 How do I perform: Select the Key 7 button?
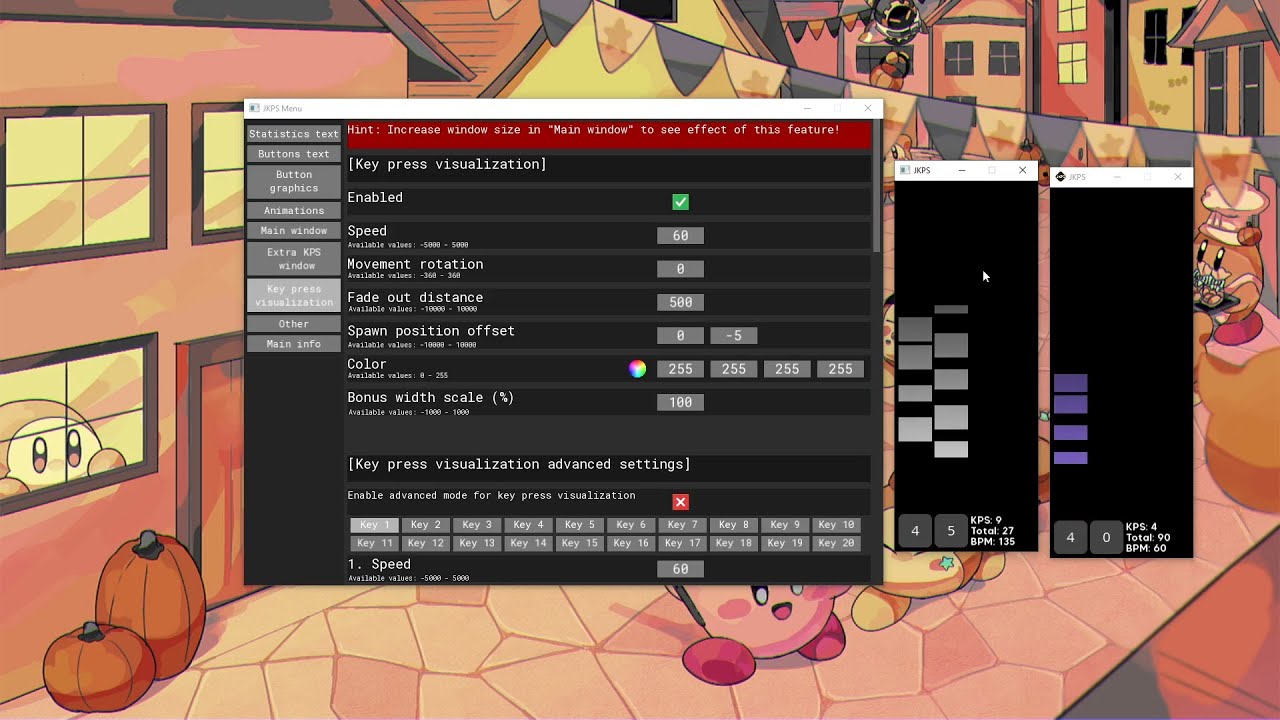coord(682,525)
